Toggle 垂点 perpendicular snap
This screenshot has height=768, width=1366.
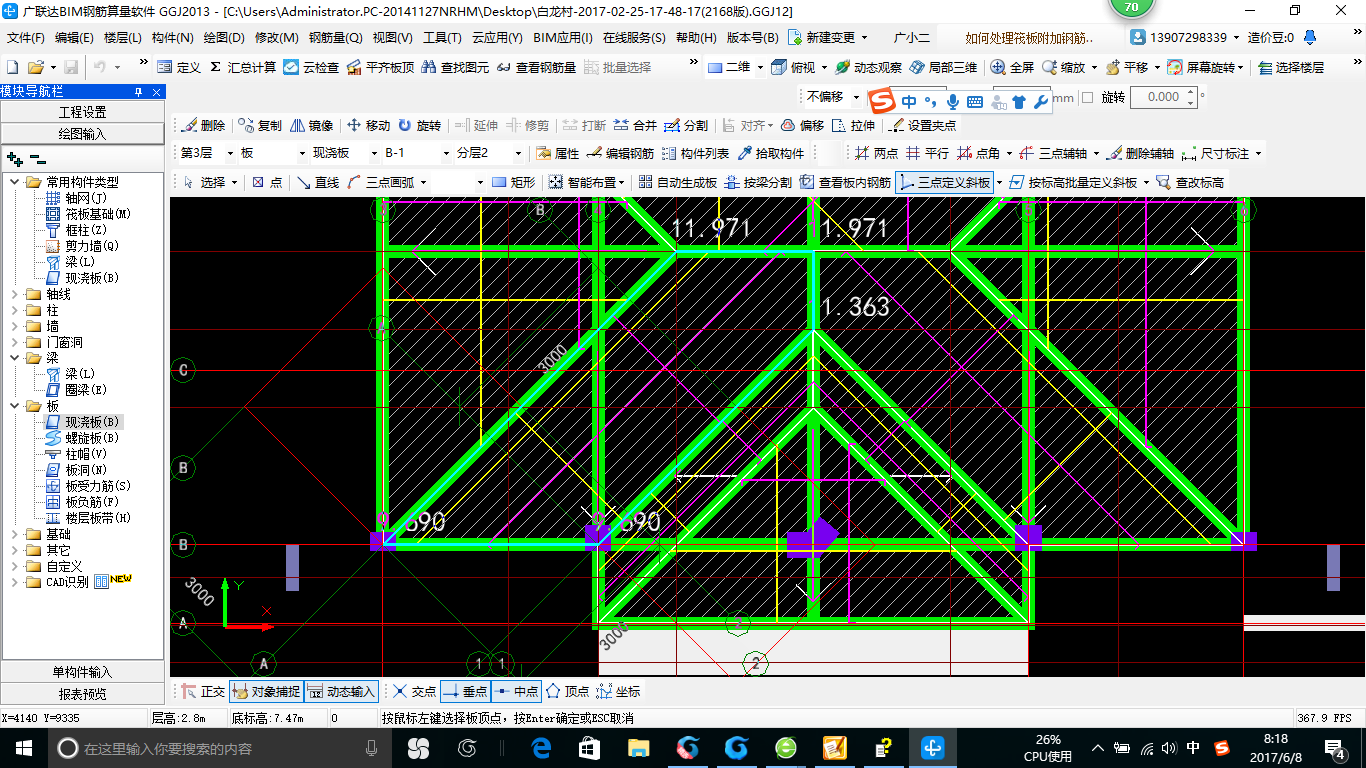pos(465,691)
